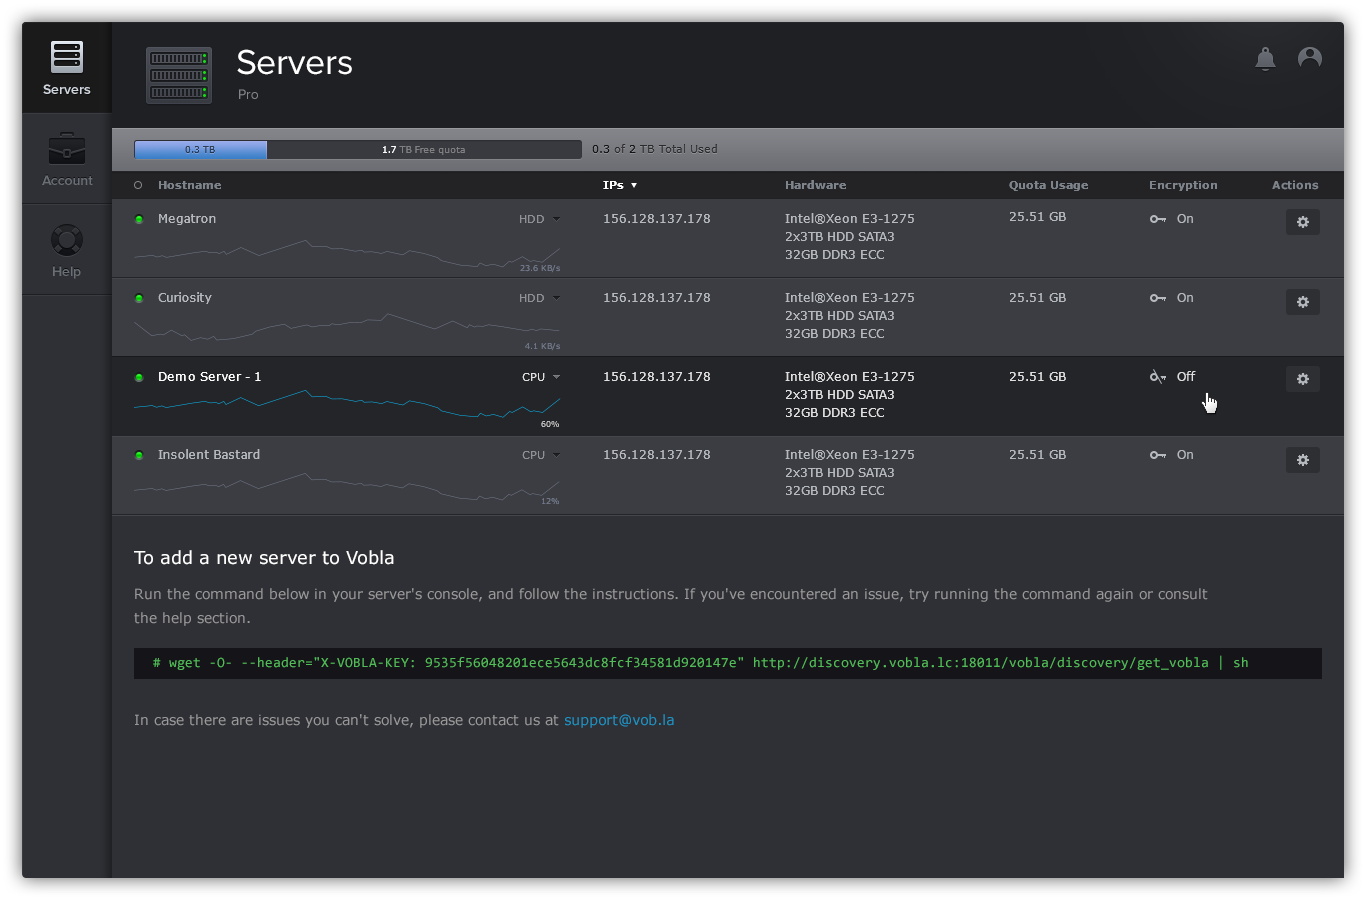Screen dimensions: 1366x900
Task: Sort by the IPs column arrow
Action: (x=634, y=185)
